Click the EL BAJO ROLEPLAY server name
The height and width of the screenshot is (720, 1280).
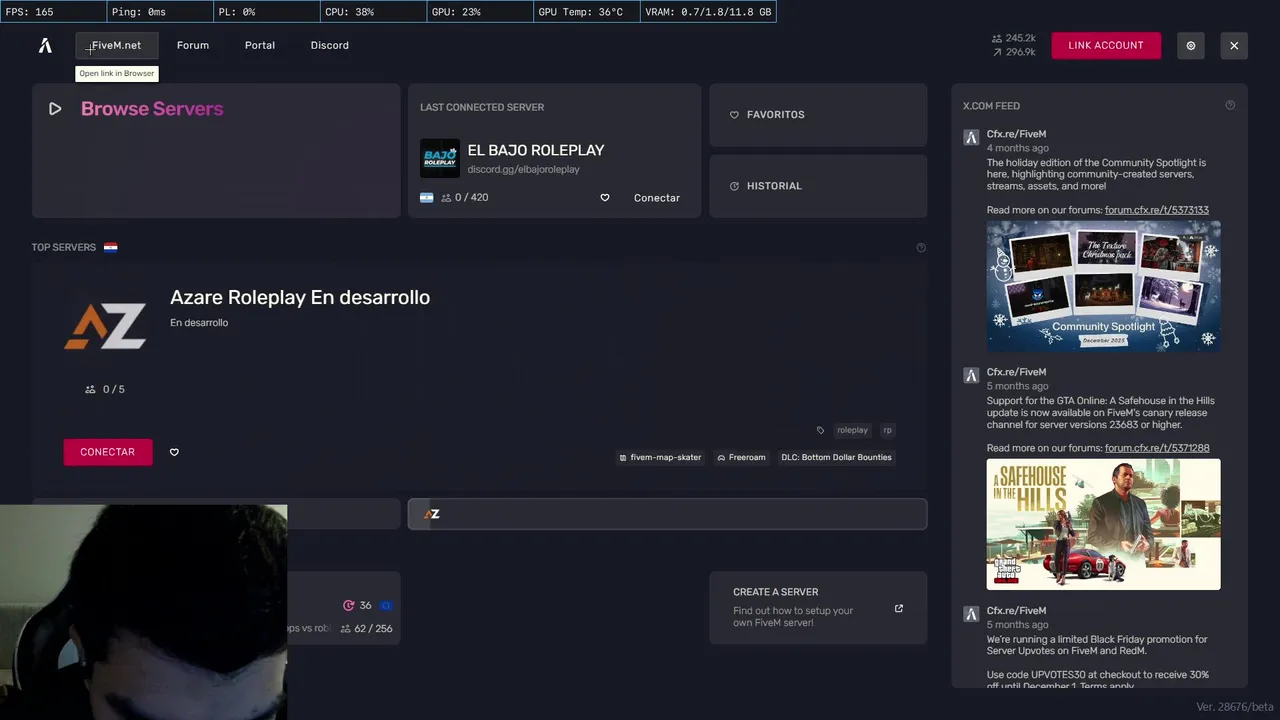click(536, 150)
